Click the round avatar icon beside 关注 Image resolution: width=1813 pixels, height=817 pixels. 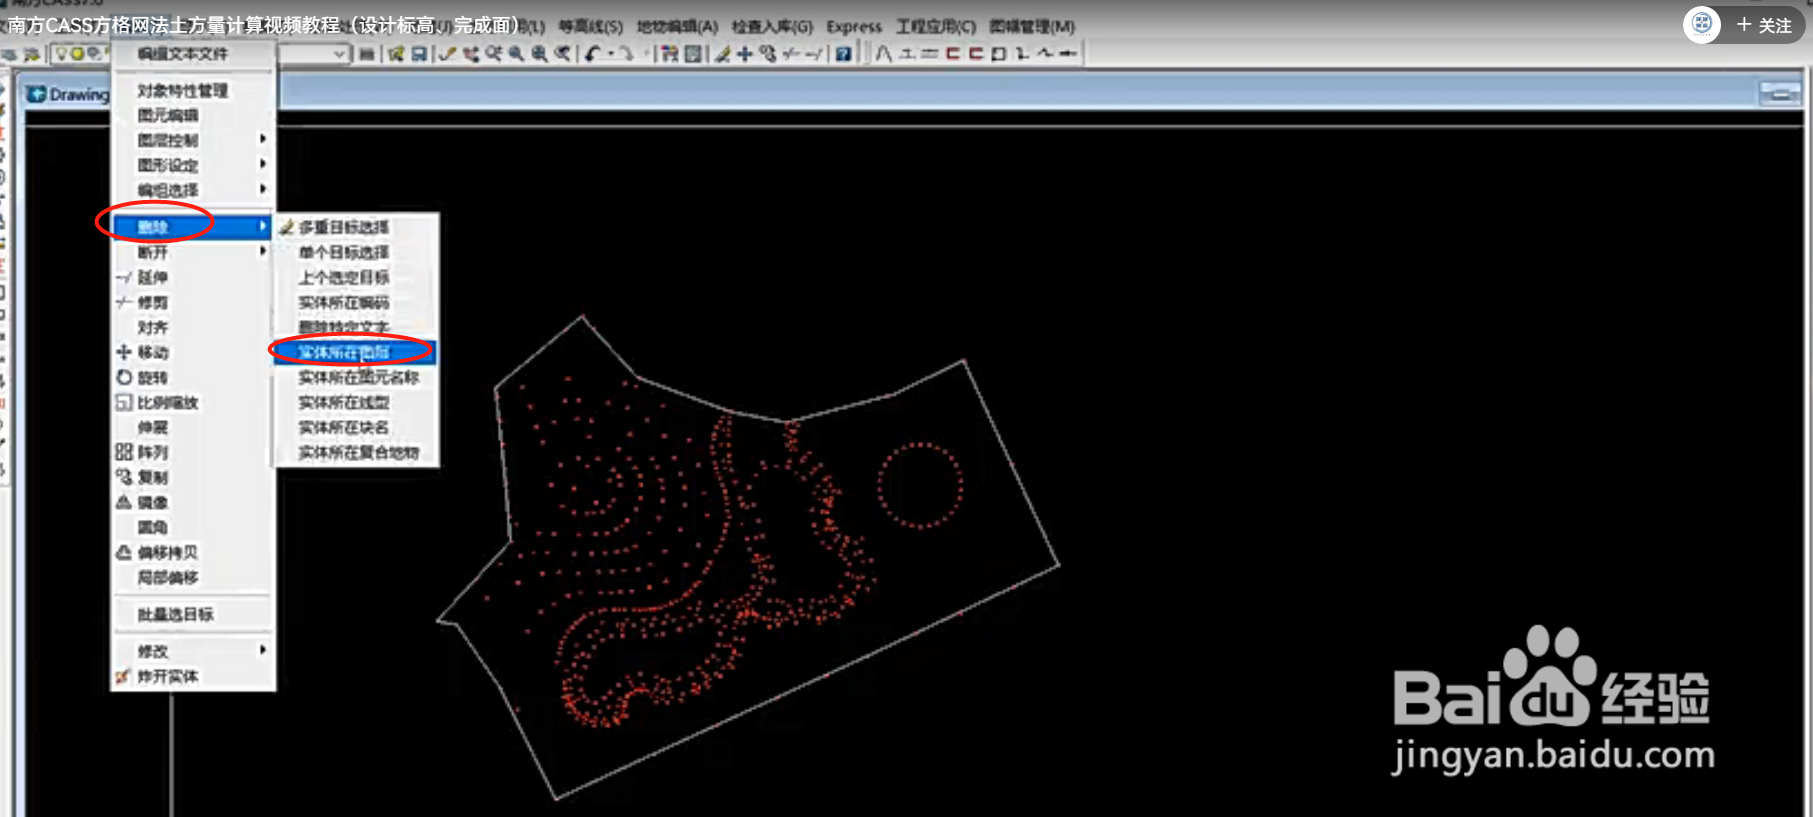(1702, 24)
